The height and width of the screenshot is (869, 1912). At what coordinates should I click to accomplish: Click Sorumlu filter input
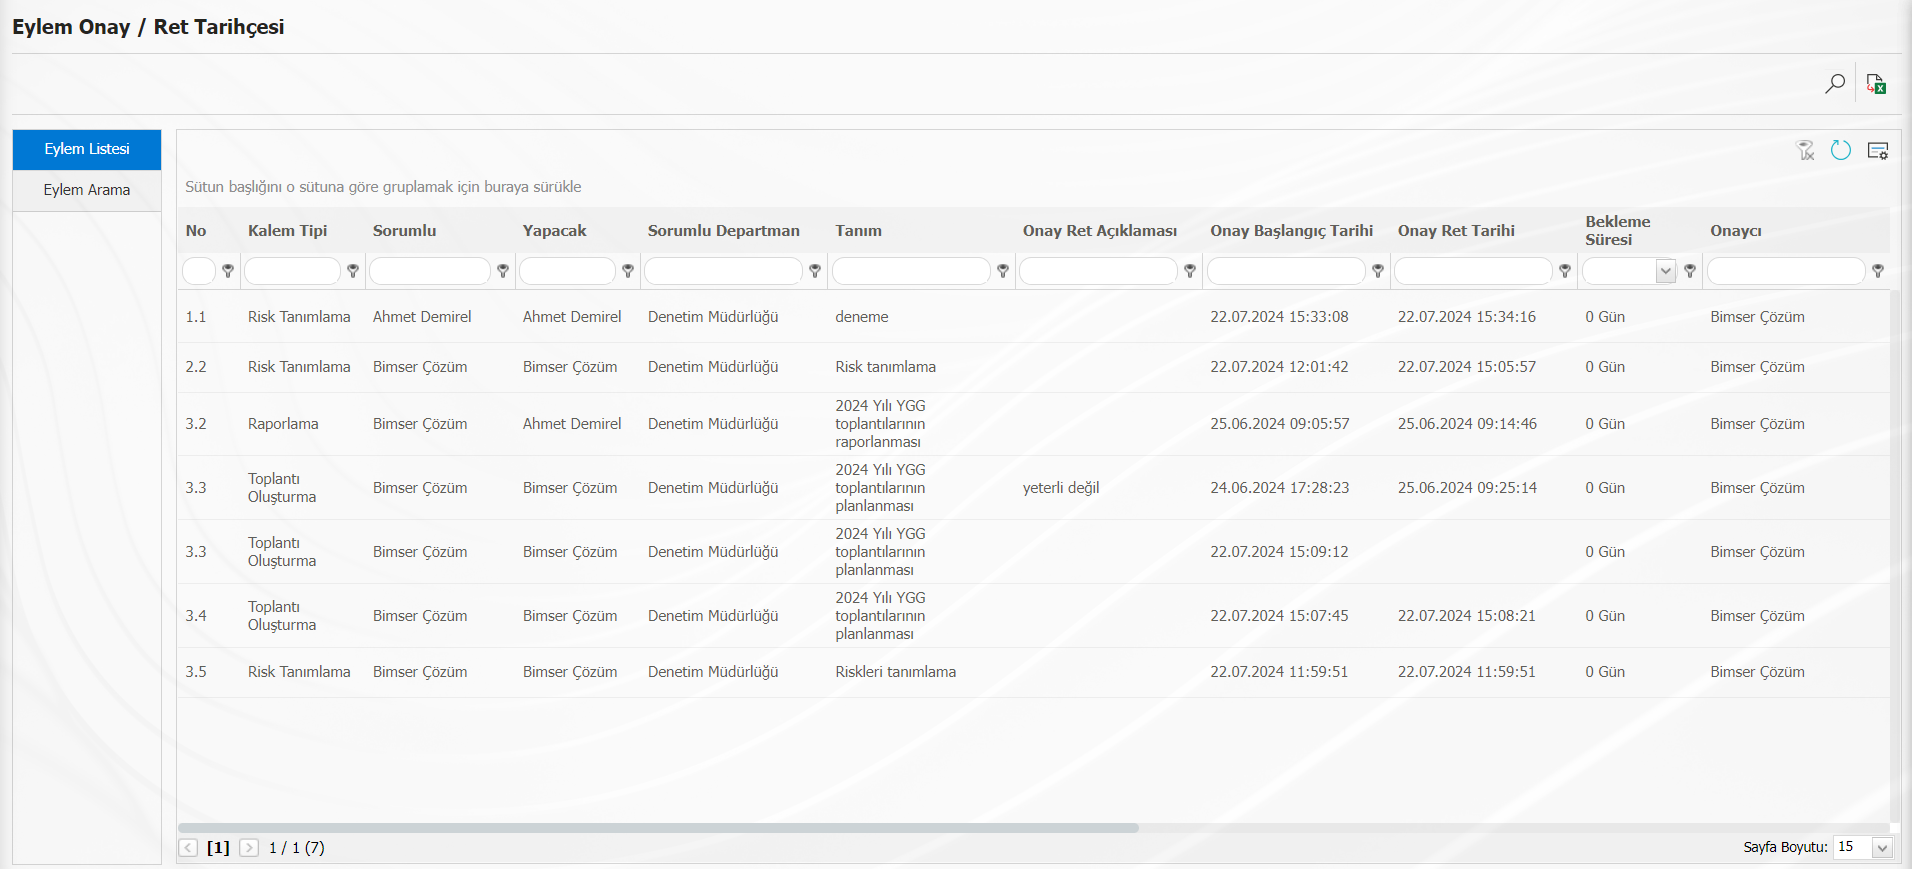(x=430, y=271)
